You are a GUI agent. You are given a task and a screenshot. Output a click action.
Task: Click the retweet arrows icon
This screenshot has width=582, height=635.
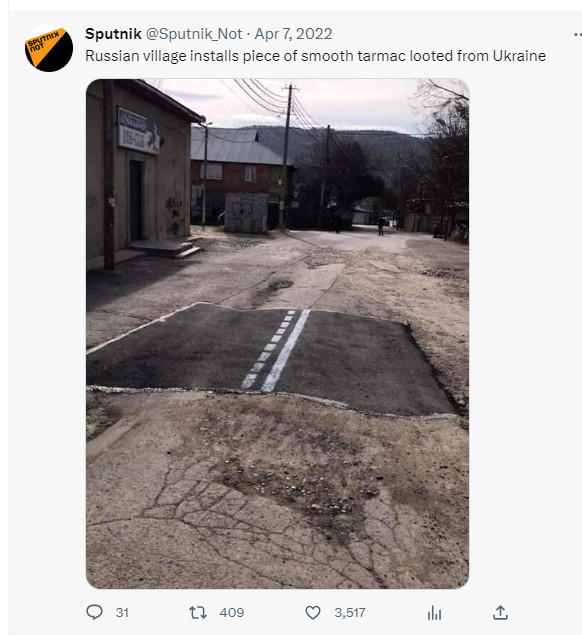tap(198, 612)
